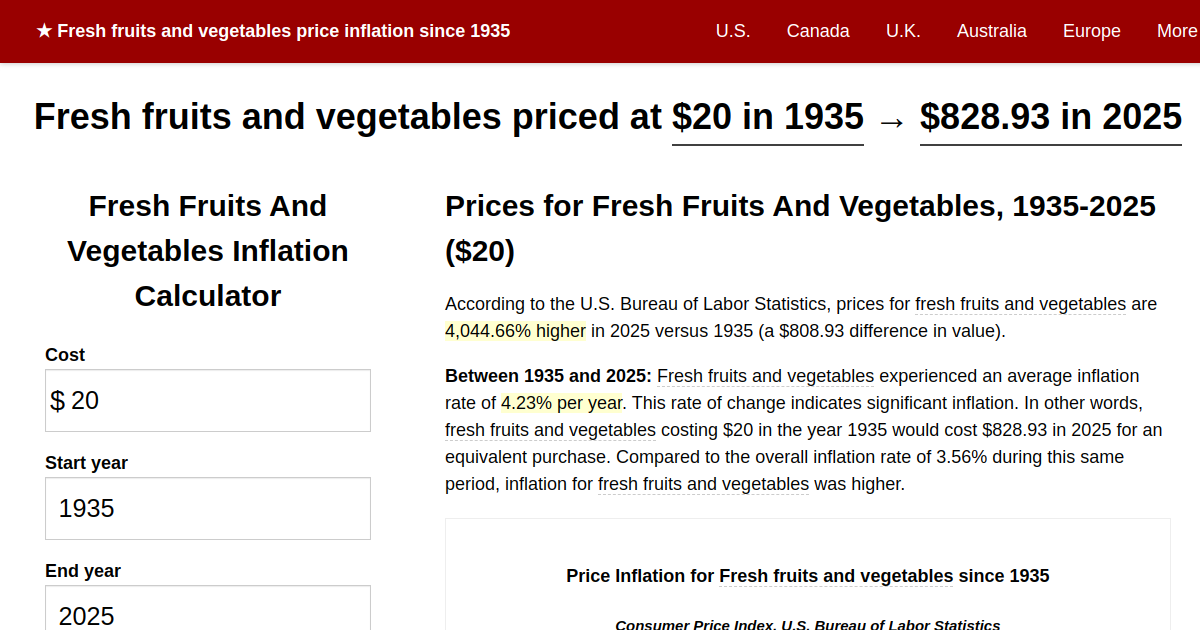
Task: Open the More navigation menu
Action: [x=1175, y=31]
